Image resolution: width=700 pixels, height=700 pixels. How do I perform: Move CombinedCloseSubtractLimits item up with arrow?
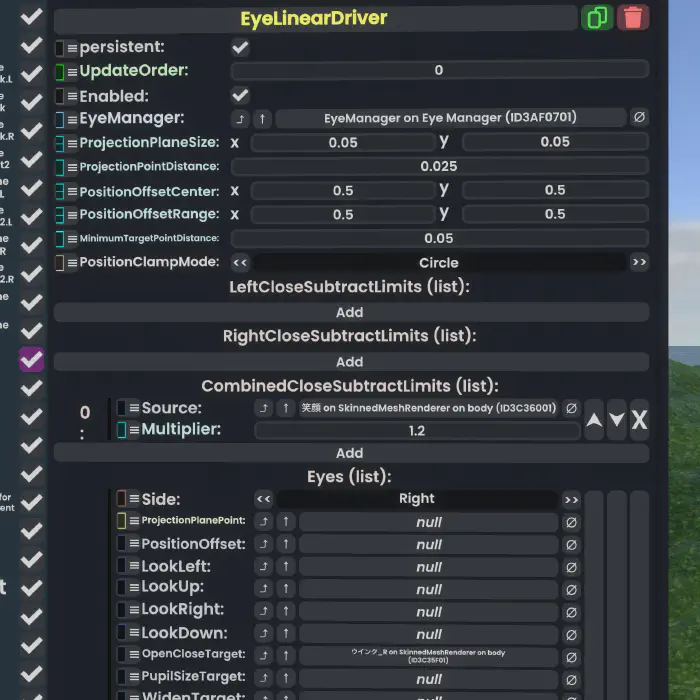click(x=594, y=420)
